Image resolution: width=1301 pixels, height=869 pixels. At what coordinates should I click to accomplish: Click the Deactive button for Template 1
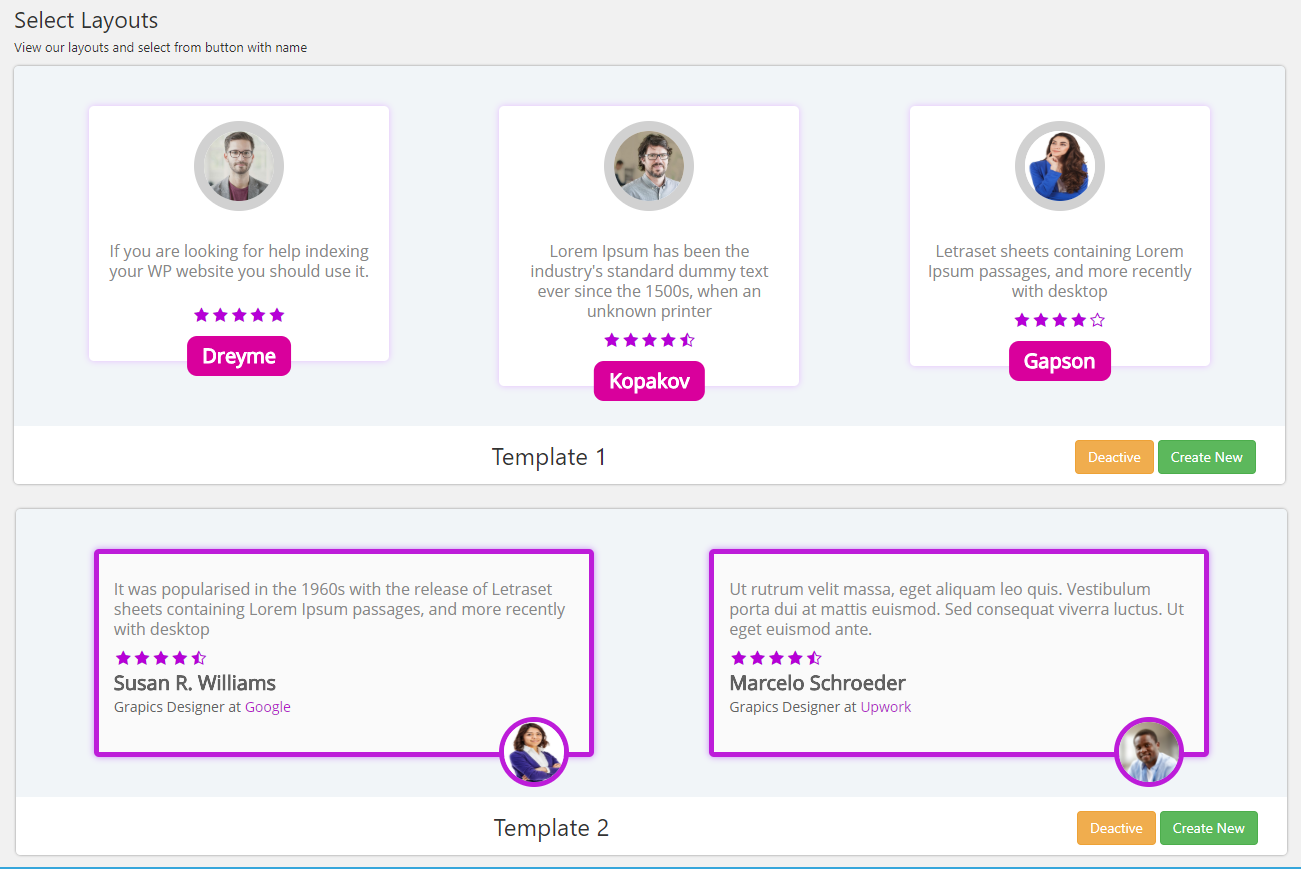(1114, 457)
